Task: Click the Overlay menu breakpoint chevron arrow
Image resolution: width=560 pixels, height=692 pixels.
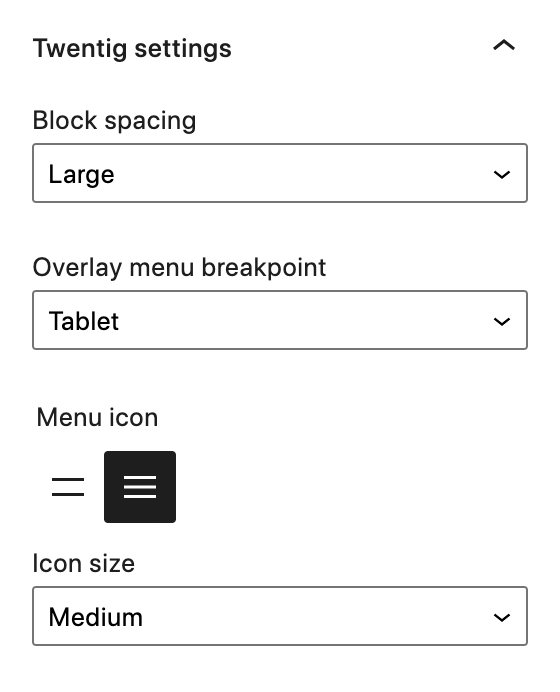Action: 502,321
